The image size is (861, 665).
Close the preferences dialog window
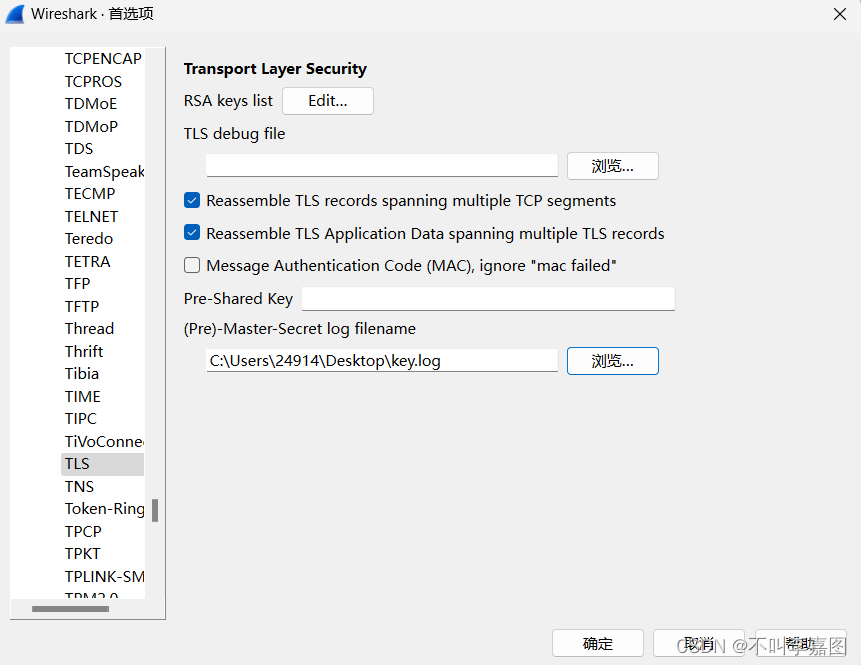point(838,14)
